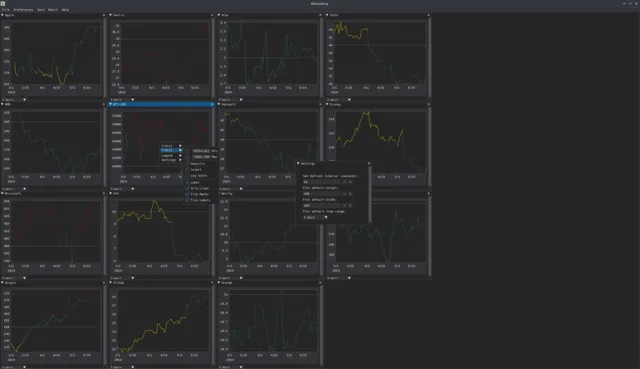The height and width of the screenshot is (369, 640).
Task: Open the time range dropdown under Nvidia plot
Action: (x=122, y=100)
